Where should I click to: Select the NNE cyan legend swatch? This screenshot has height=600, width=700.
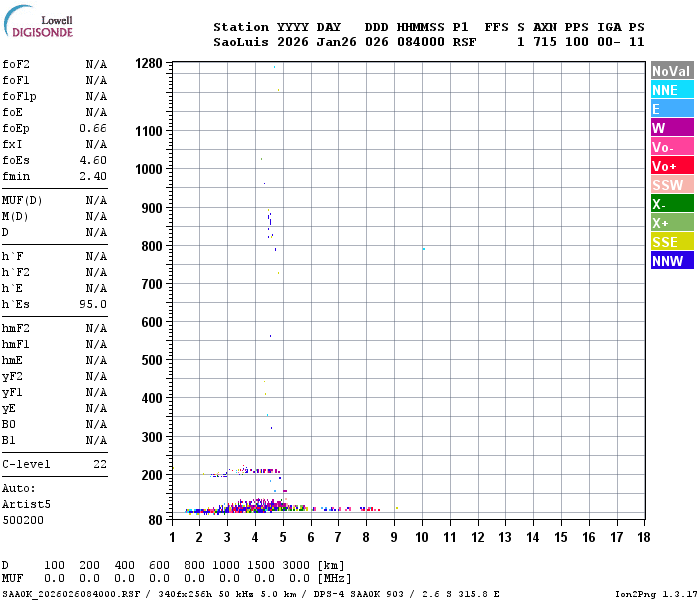tap(672, 90)
